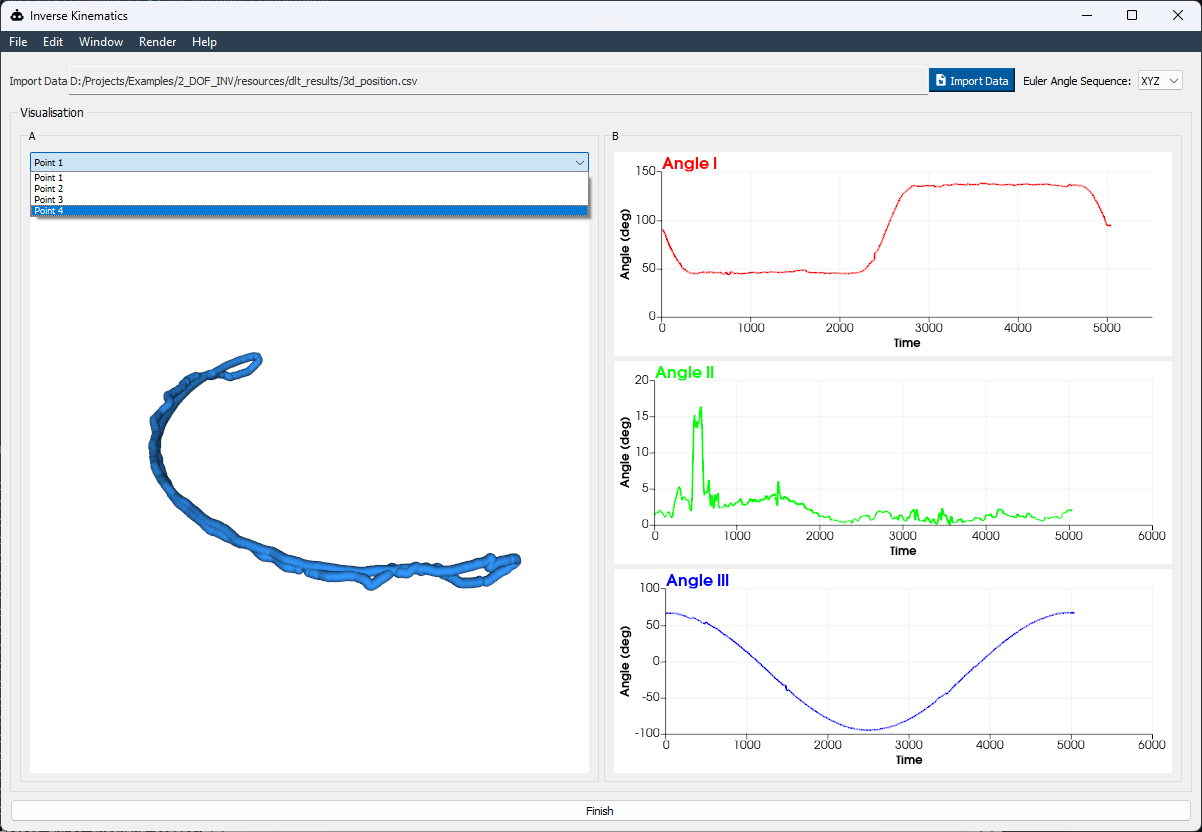Open the Edit menu
Screen dimensions: 1202x832
[52, 42]
